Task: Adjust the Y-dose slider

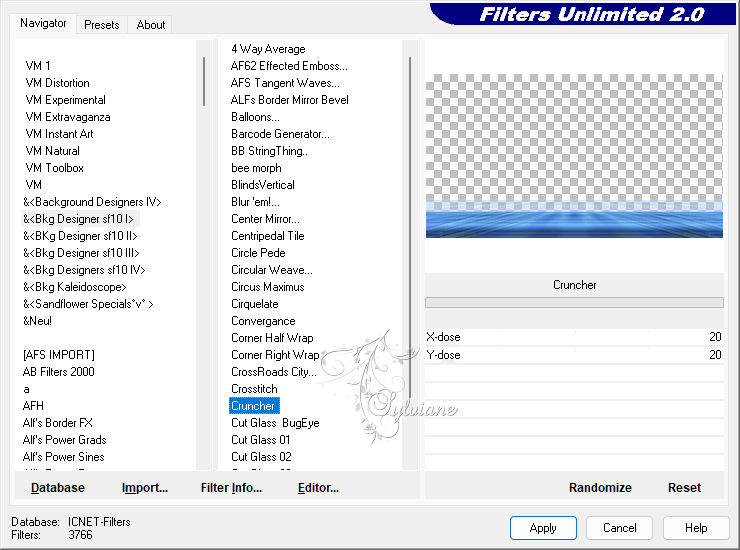Action: 574,355
